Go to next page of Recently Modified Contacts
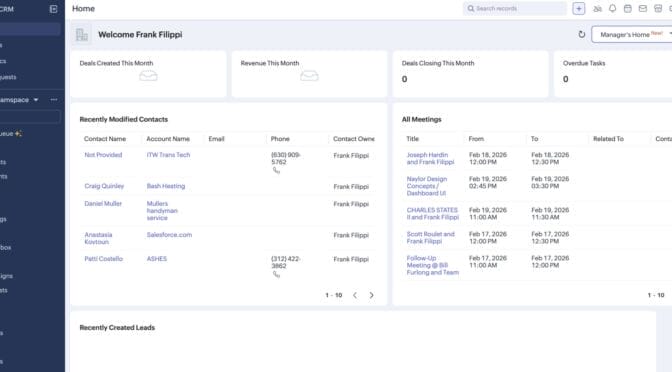The image size is (672, 372). point(371,295)
